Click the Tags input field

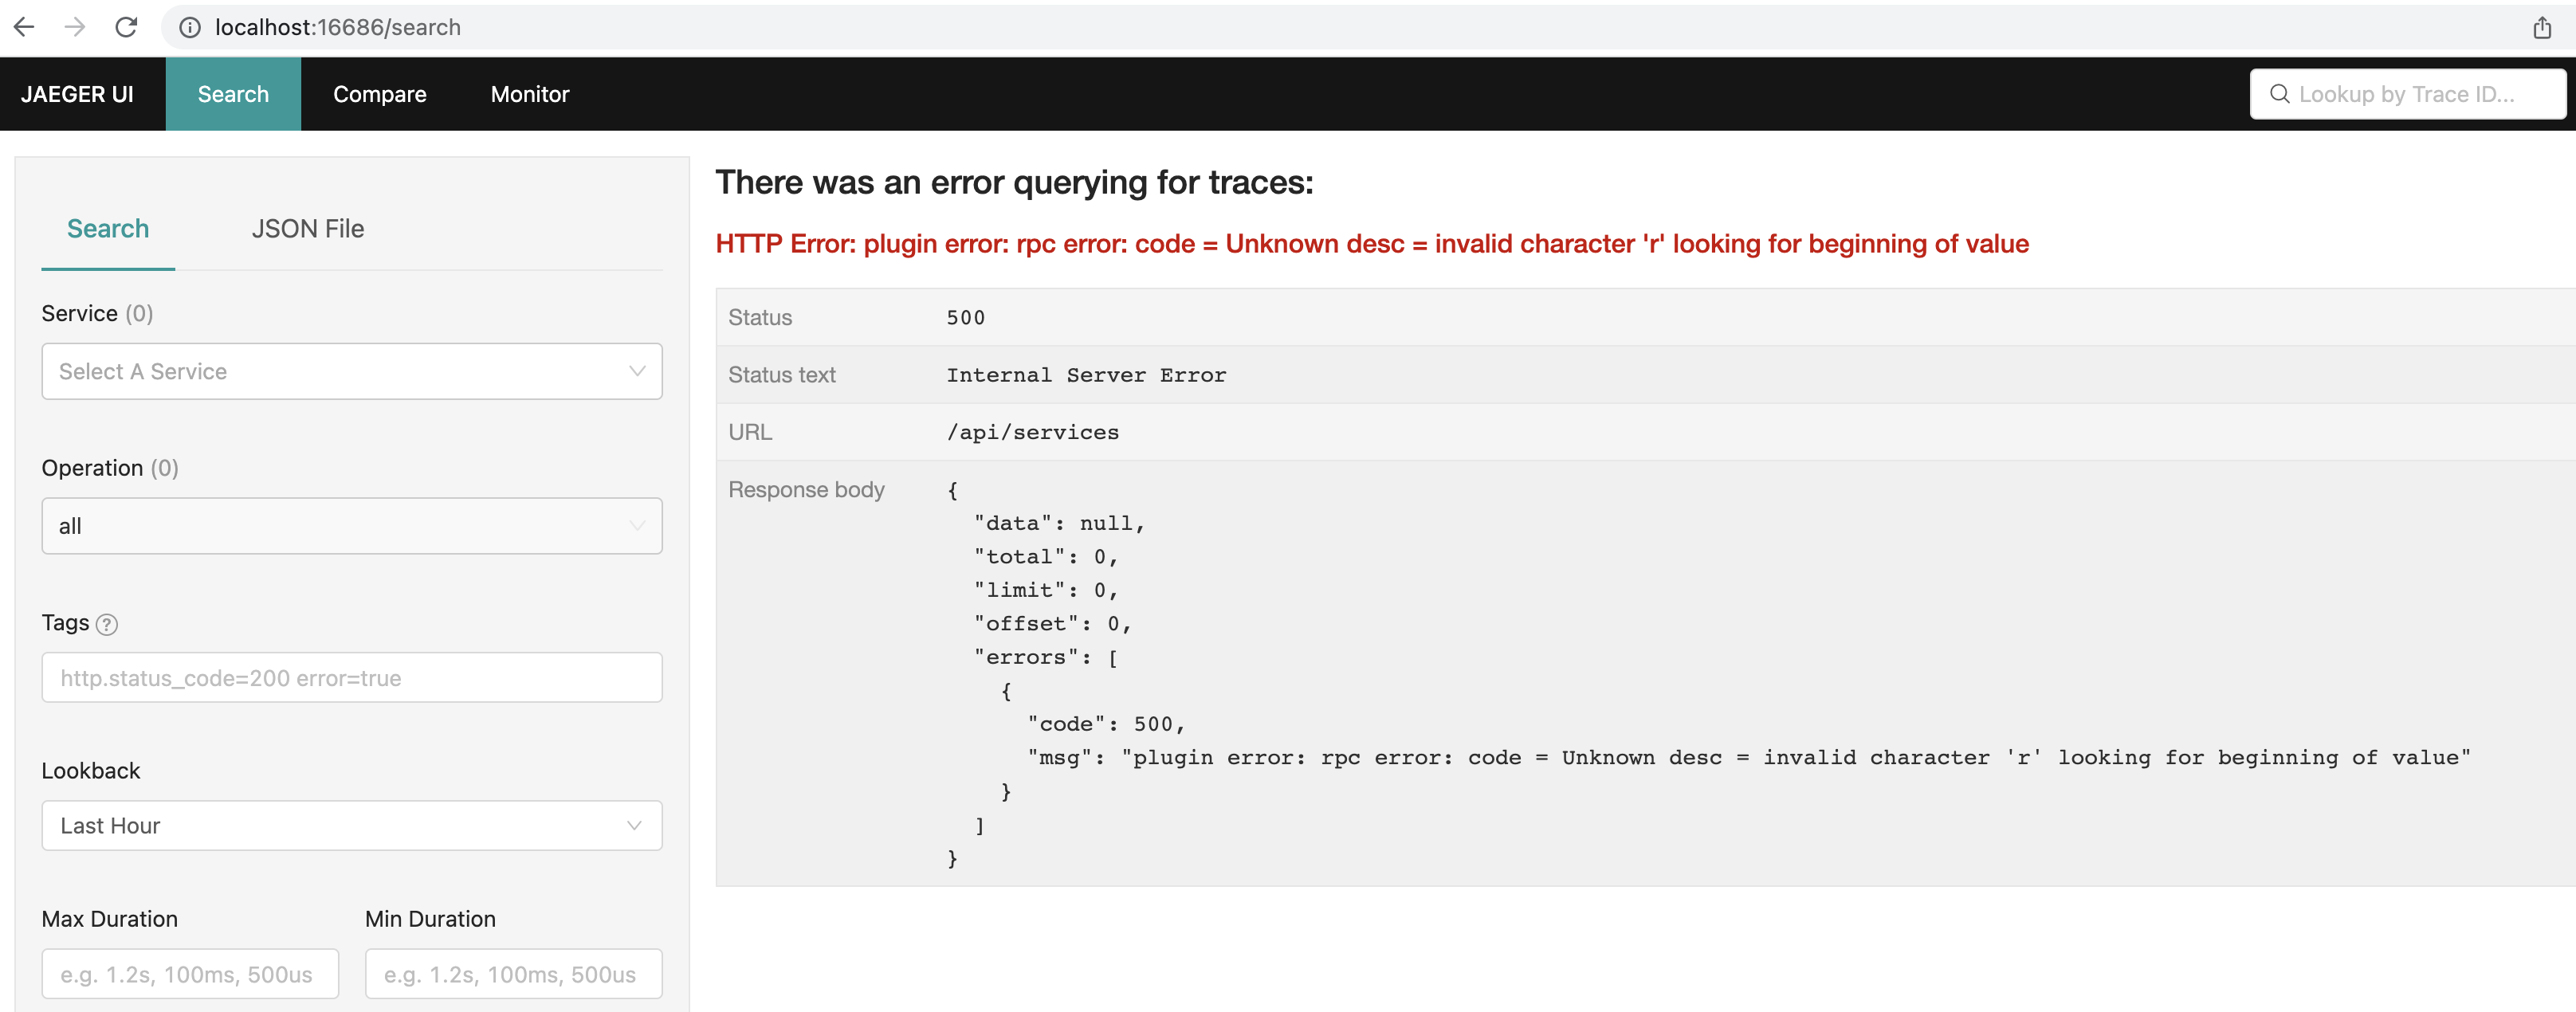tap(351, 677)
